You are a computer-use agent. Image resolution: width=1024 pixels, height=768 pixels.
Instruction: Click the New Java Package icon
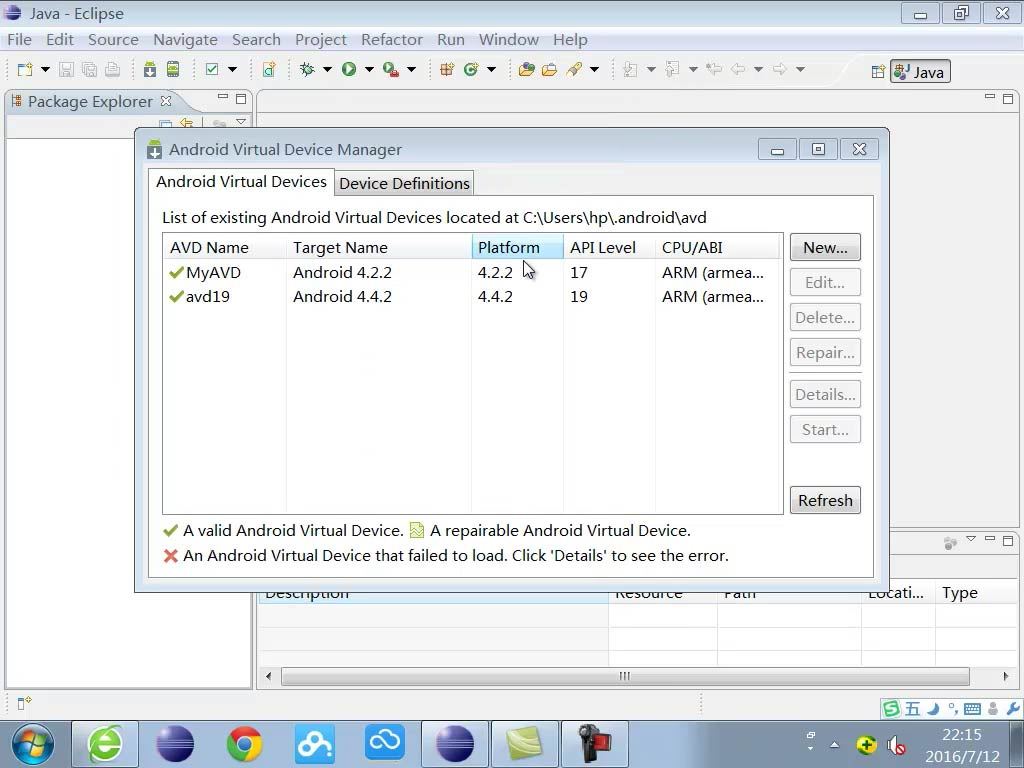(447, 69)
